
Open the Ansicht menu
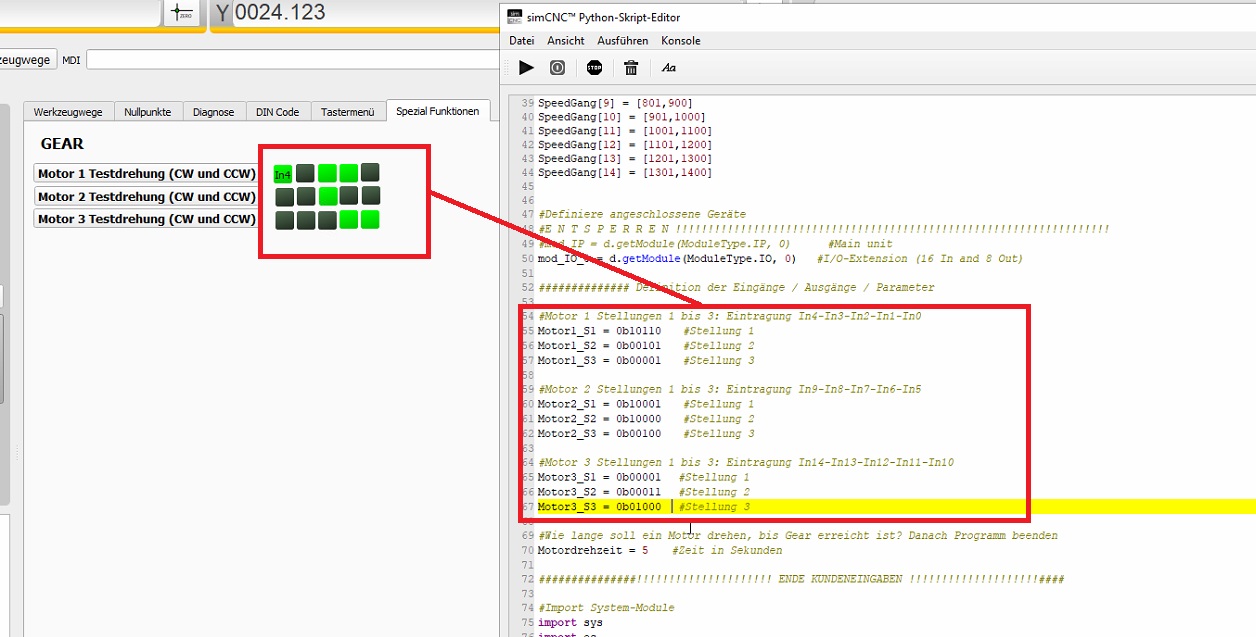566,41
